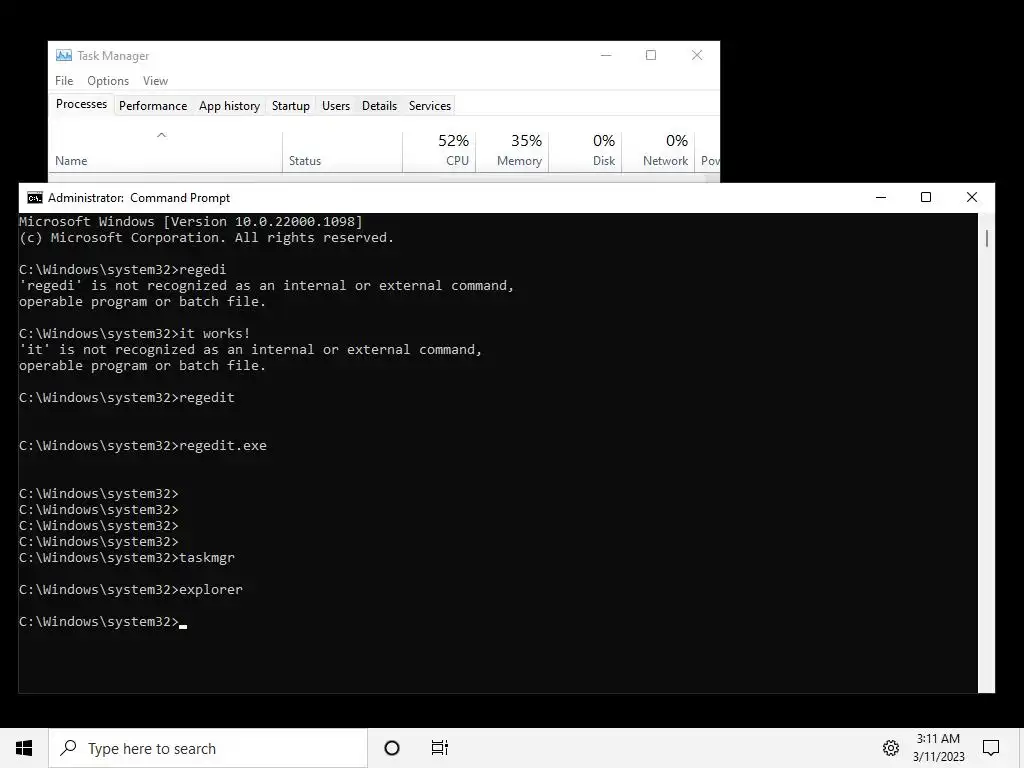The image size is (1024, 768).
Task: Click the Command Prompt title bar icon
Action: (35, 198)
